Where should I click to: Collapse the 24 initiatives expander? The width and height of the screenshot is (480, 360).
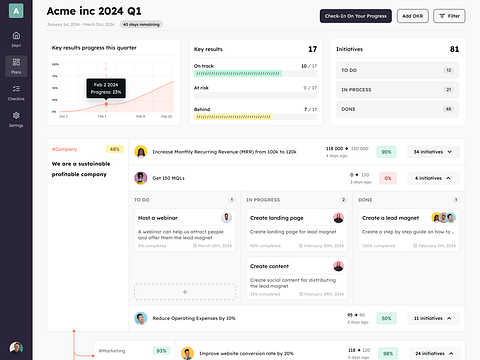tap(435, 353)
